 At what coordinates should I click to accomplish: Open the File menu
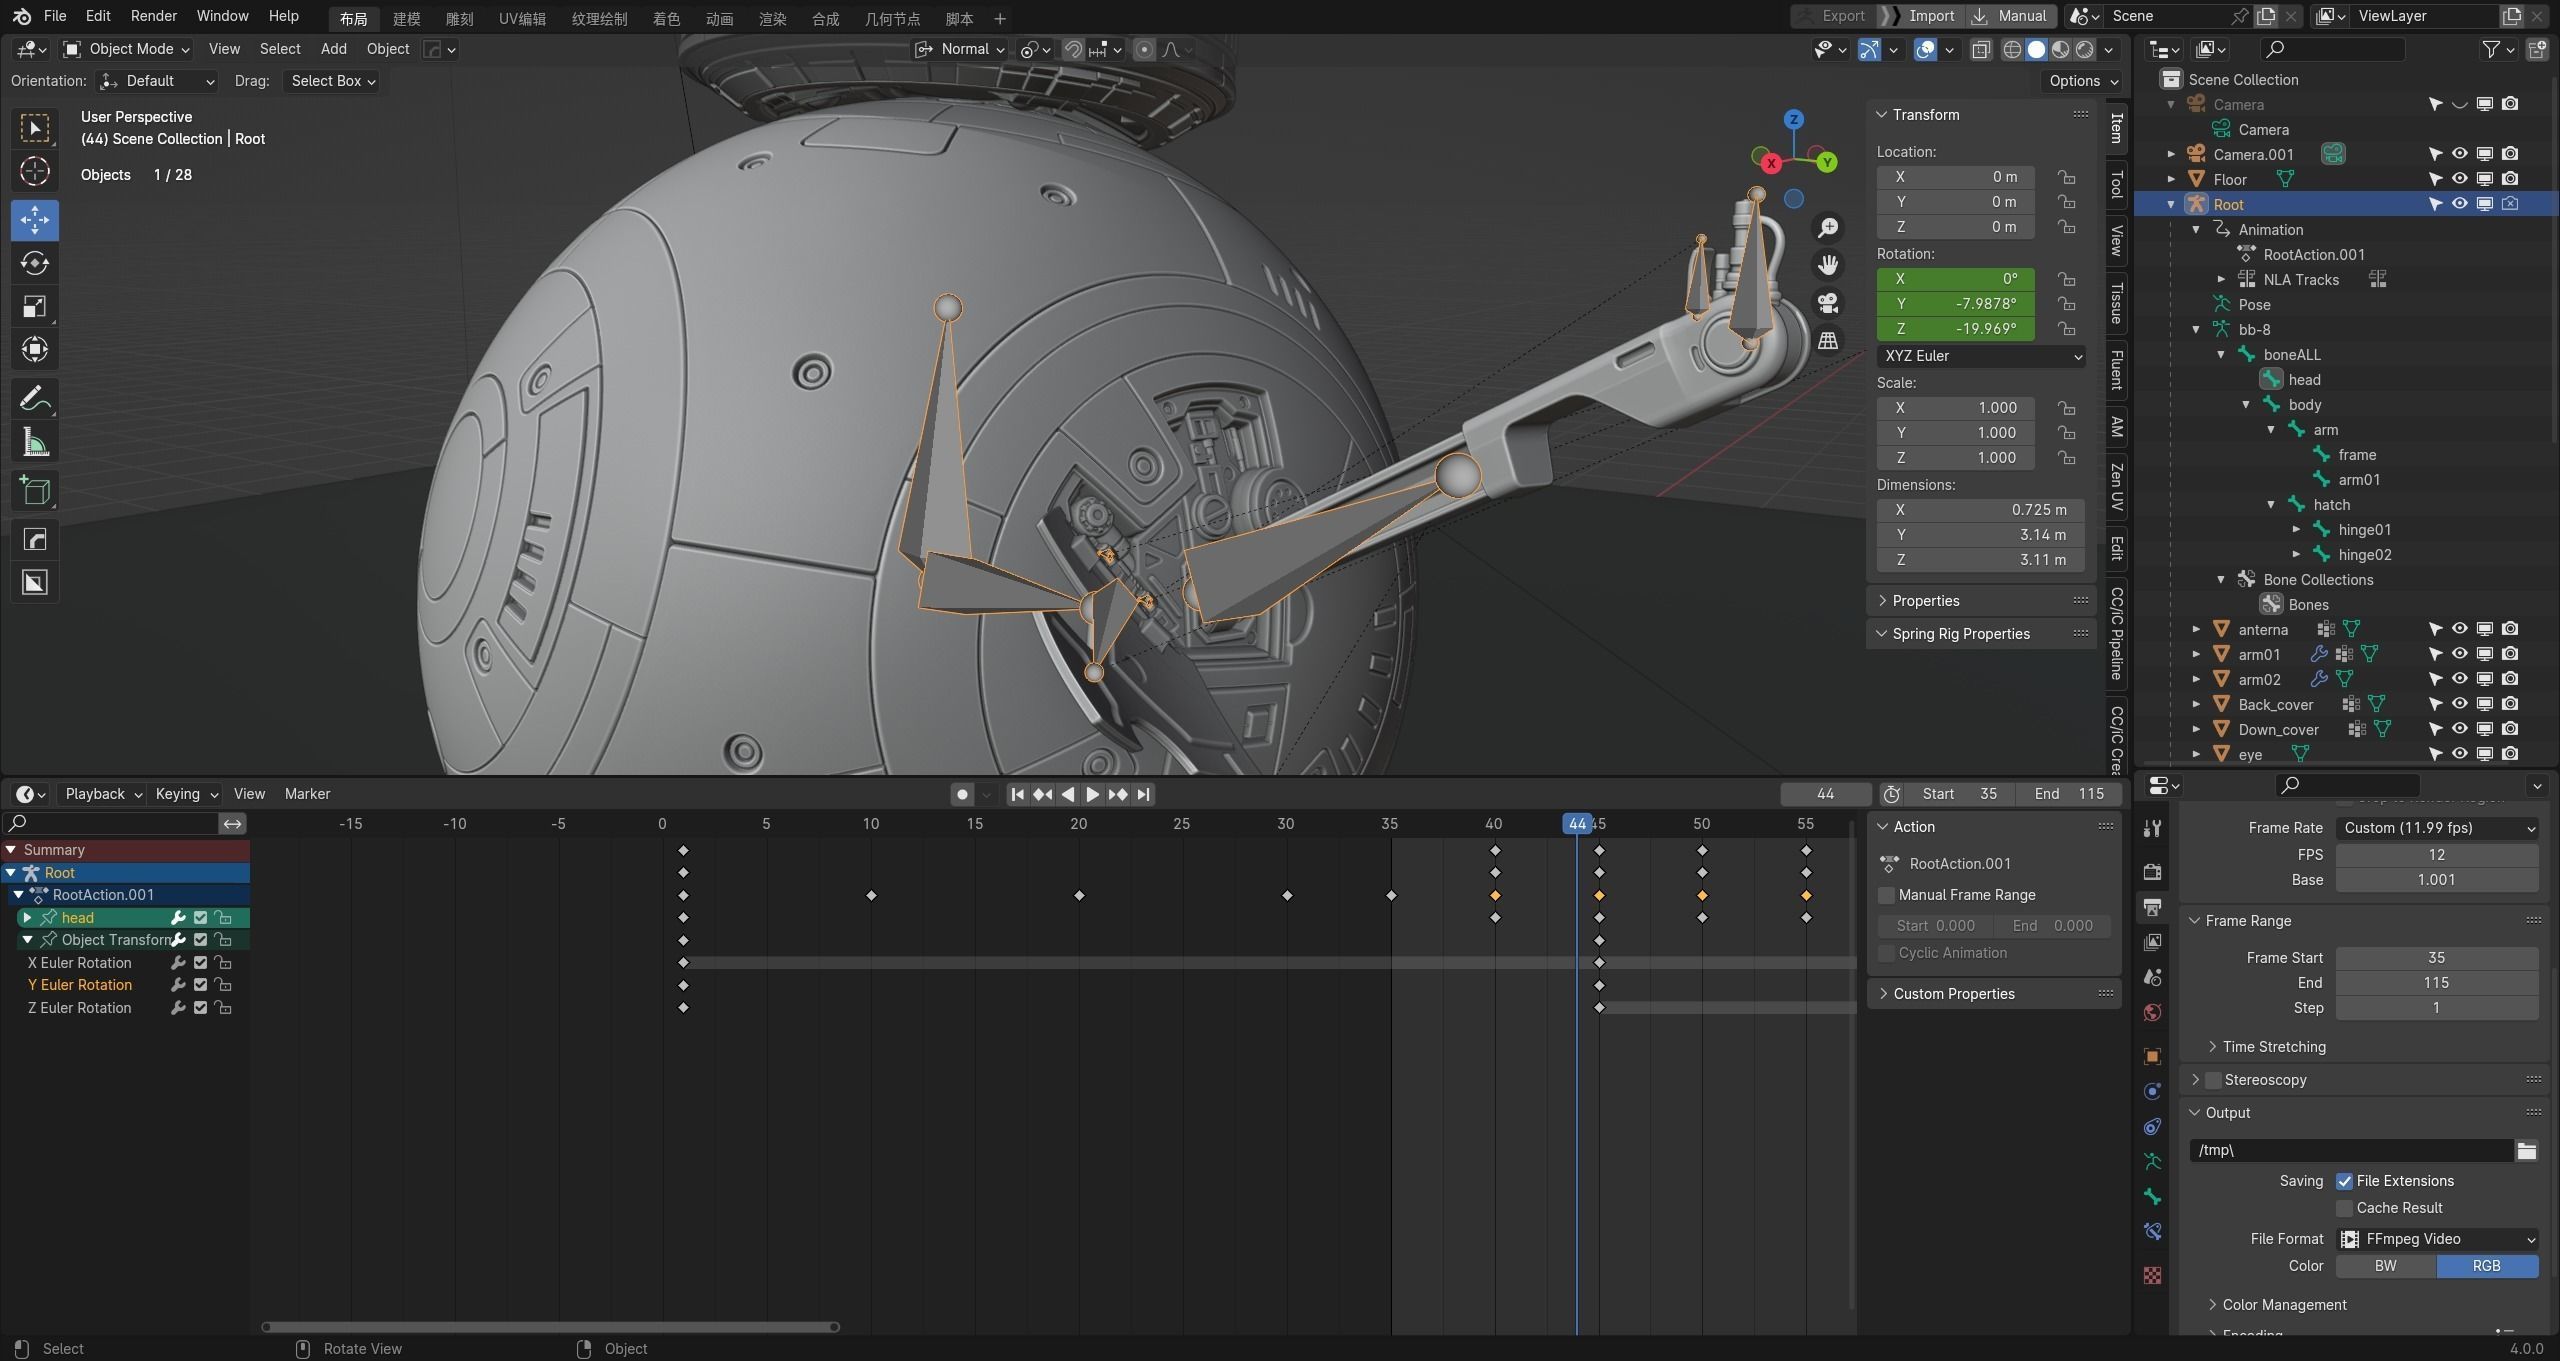pos(55,16)
